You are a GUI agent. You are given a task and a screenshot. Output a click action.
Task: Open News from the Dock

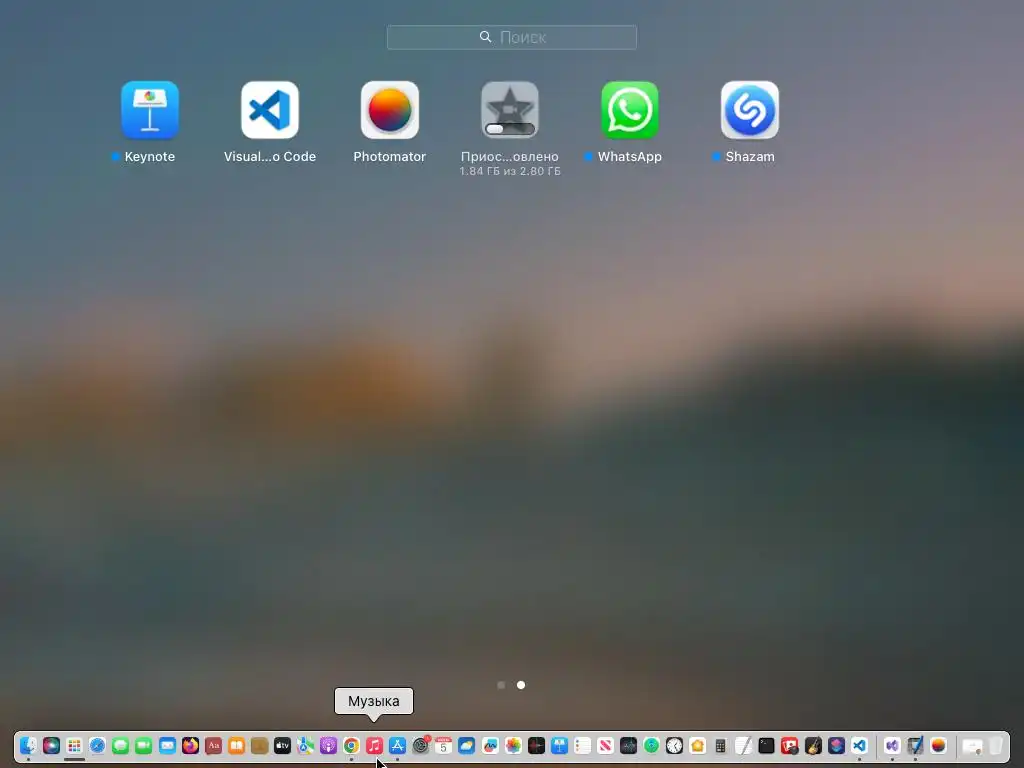tap(605, 745)
